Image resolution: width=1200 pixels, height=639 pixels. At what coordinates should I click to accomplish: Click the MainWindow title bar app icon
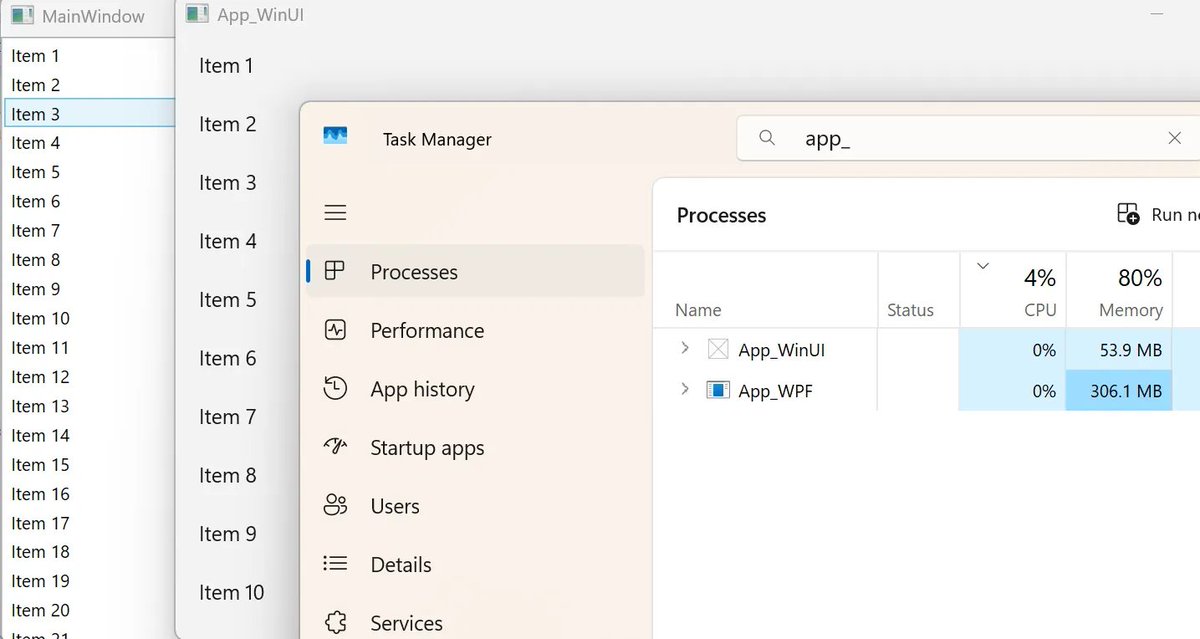22,16
